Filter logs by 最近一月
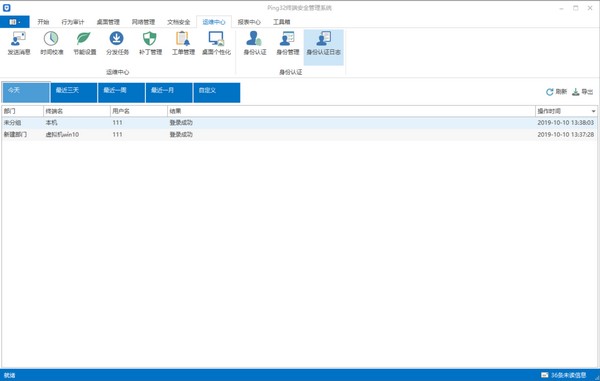Screen dimensions: 600x381 pos(169,93)
